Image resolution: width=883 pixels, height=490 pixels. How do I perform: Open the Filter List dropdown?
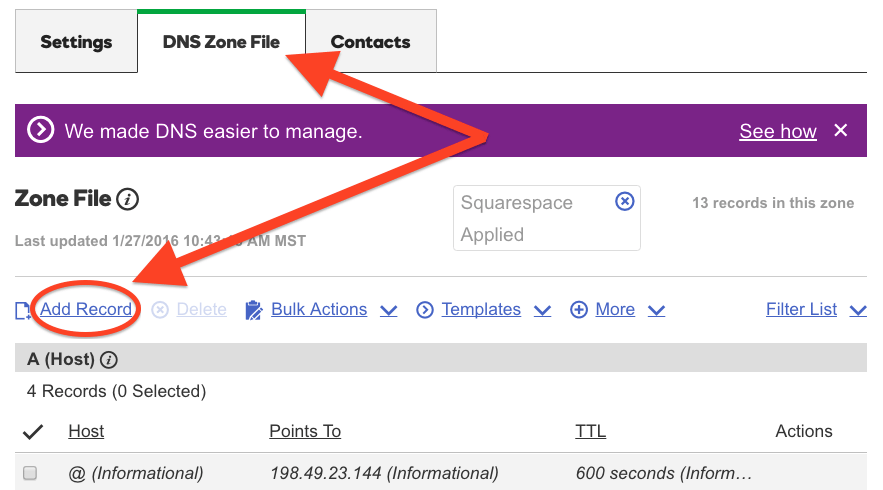(x=816, y=309)
